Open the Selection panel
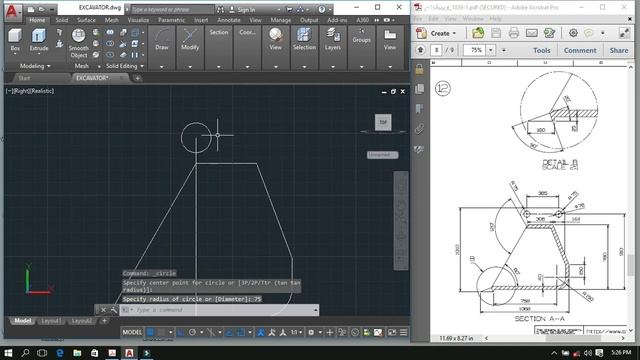This screenshot has width=640, height=360. pyautogui.click(x=304, y=39)
